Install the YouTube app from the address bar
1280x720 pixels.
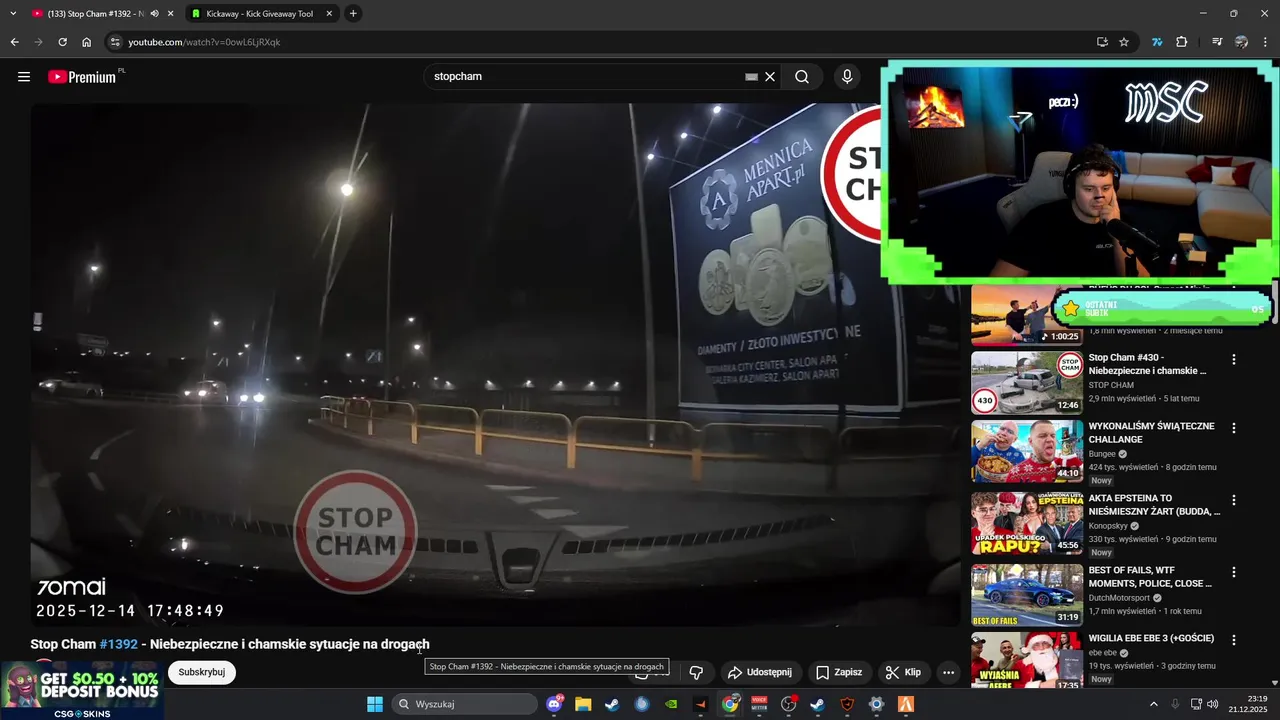pos(1102,42)
